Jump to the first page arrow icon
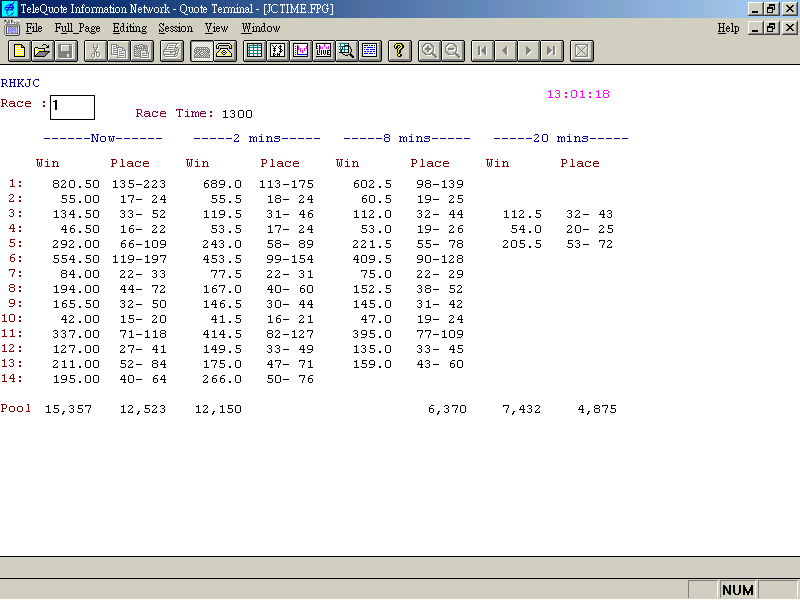Viewport: 800px width, 600px height. (482, 51)
